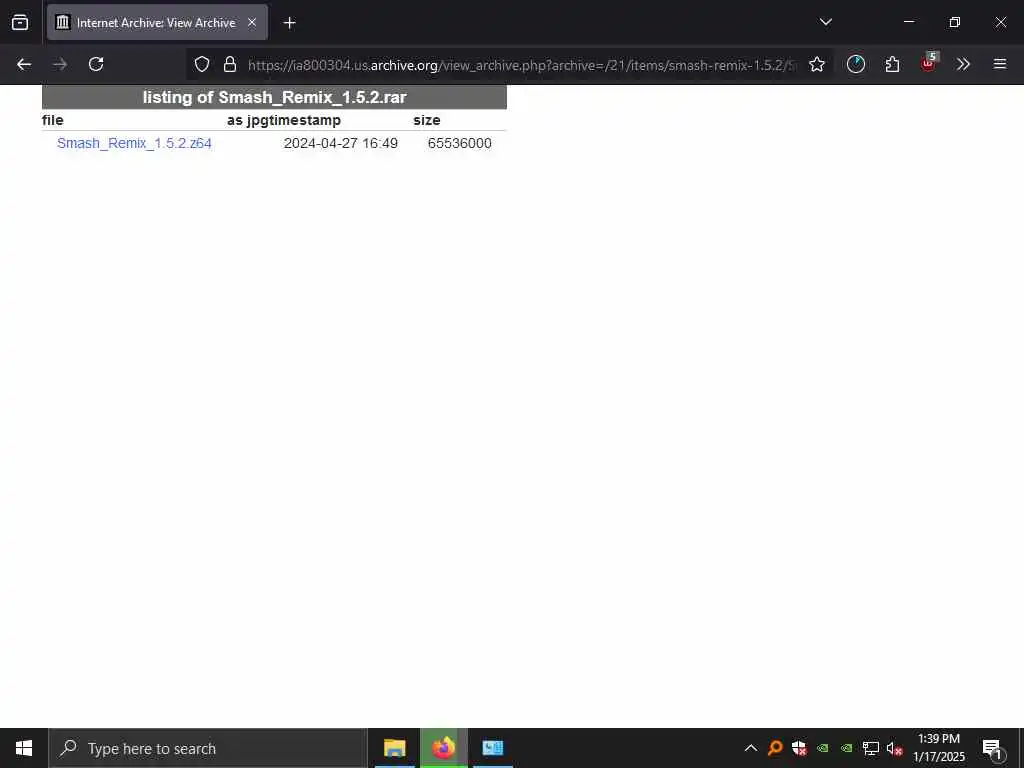Screen dimensions: 1024x768
Task: Open the tracking protection shield icon
Action: tap(202, 64)
